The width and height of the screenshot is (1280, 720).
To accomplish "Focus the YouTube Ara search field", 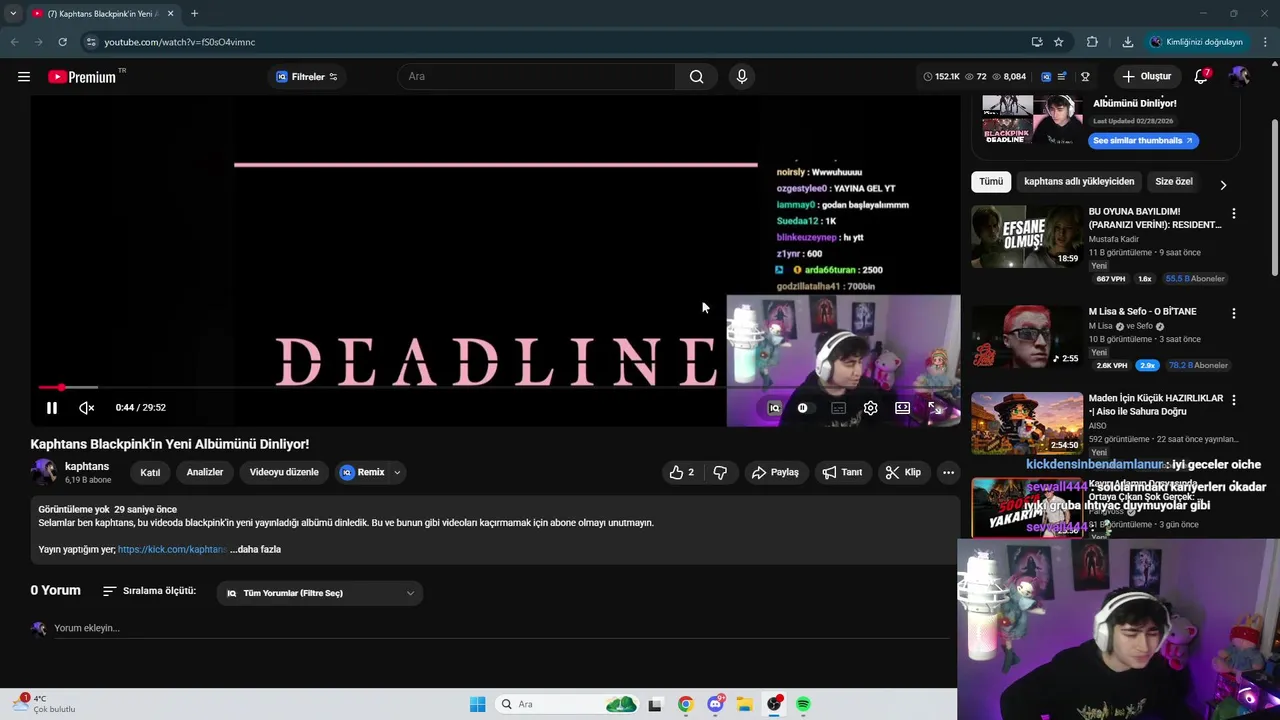I will tap(539, 77).
